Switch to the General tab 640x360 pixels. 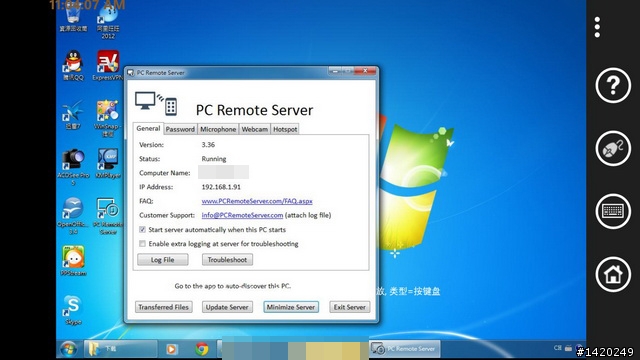point(148,128)
